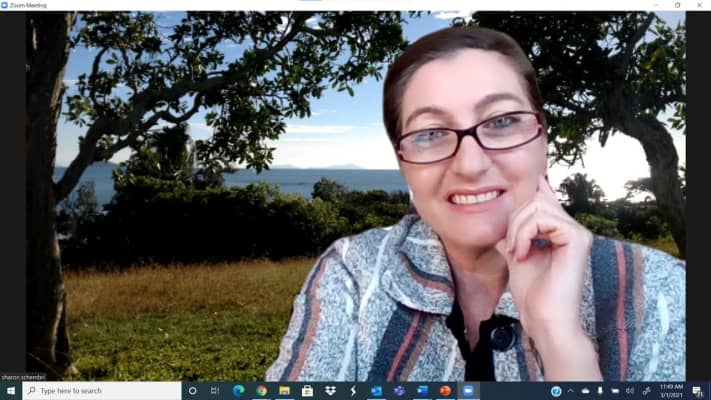Expand the hidden system tray icons
Screen dimensions: 711x400
tap(570, 391)
